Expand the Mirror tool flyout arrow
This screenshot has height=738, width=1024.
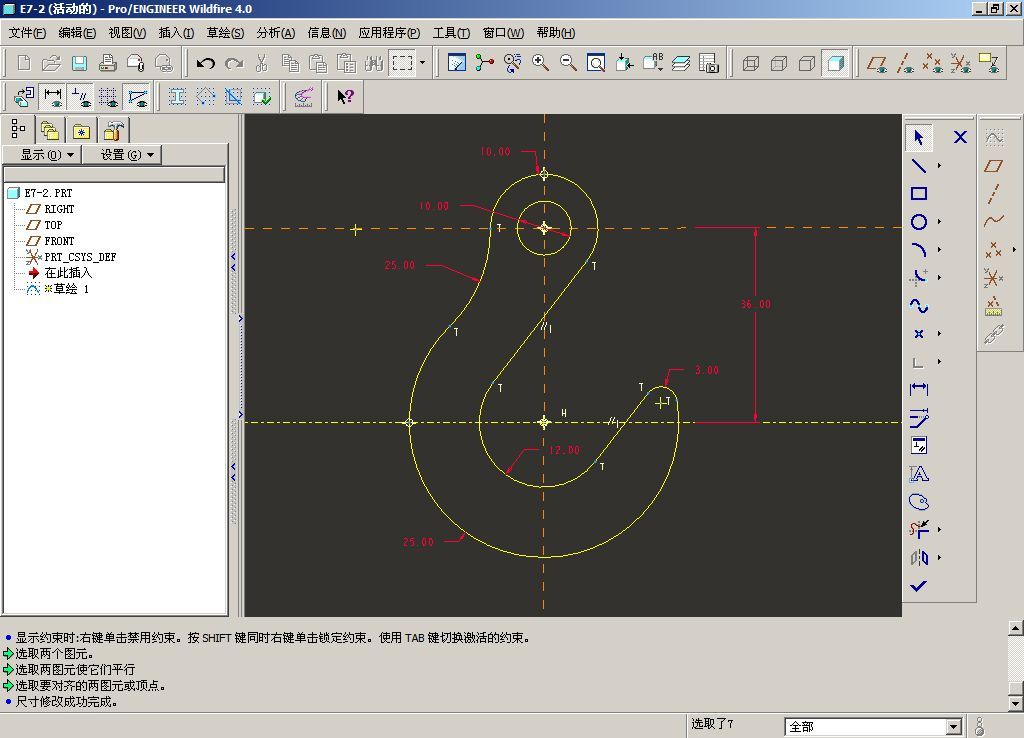(x=939, y=557)
